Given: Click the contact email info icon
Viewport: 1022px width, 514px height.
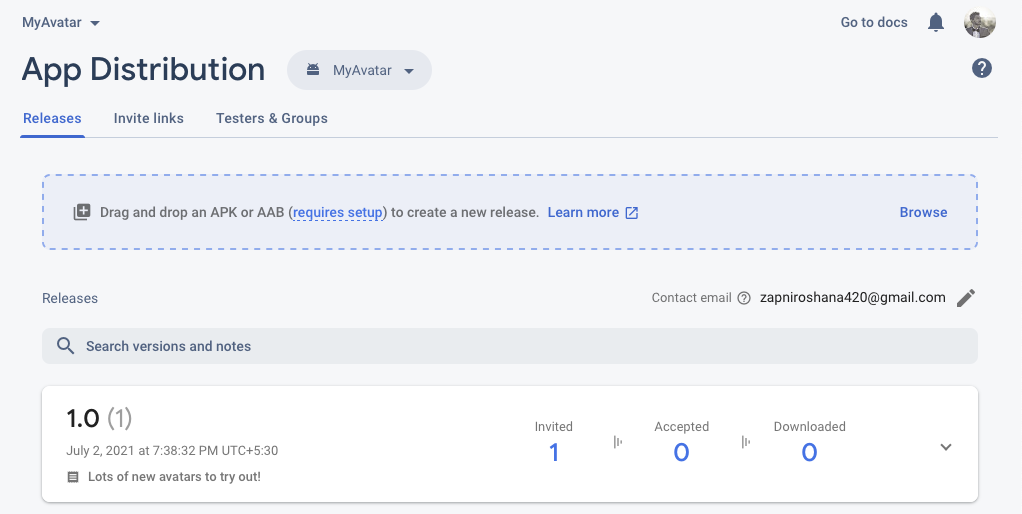Looking at the screenshot, I should pos(744,298).
